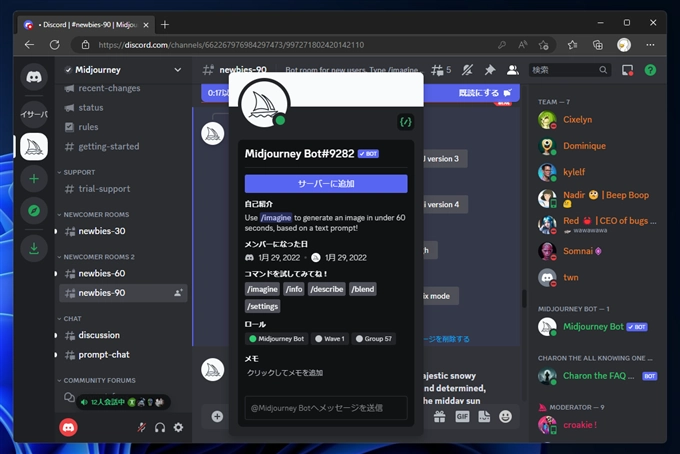
Task: Click the /settings command chip
Action: tap(262, 307)
